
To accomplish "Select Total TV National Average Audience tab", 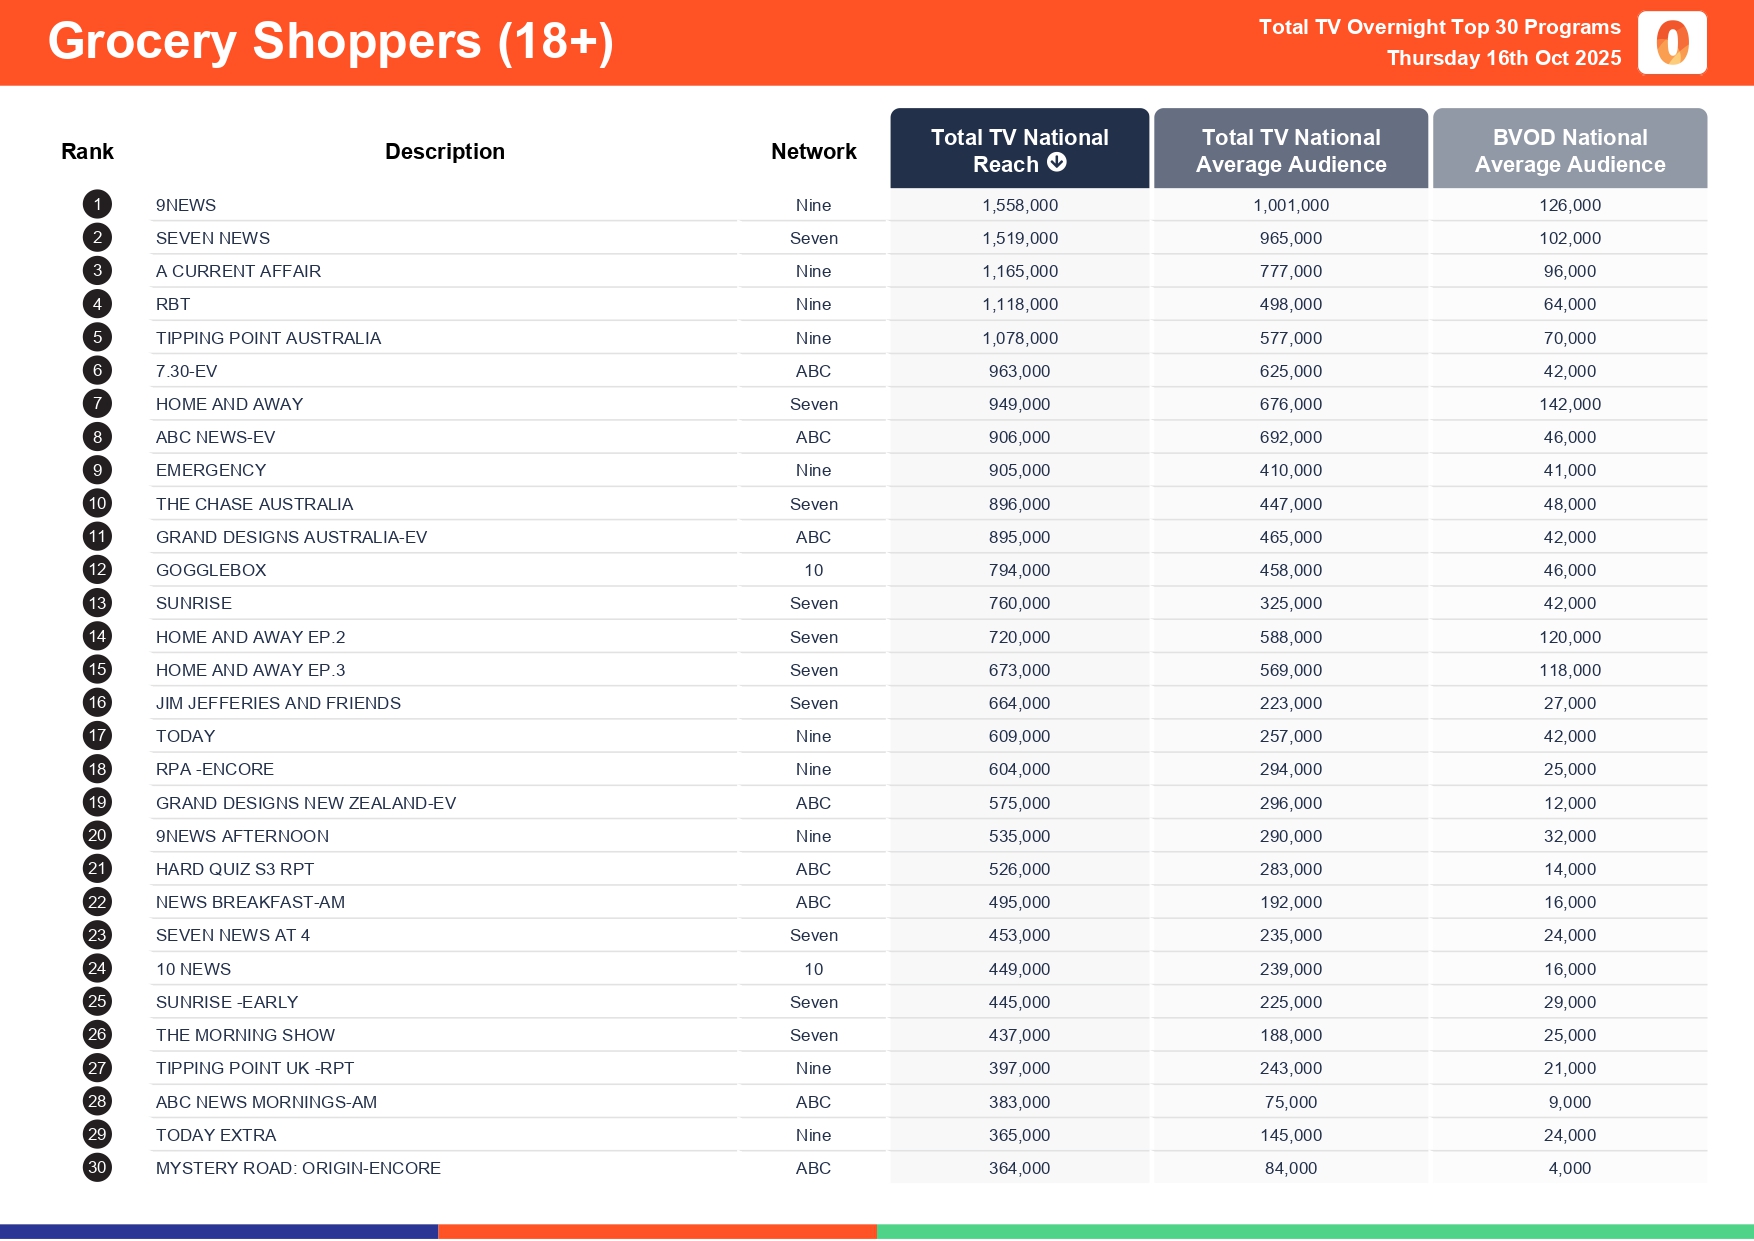I will pyautogui.click(x=1290, y=150).
